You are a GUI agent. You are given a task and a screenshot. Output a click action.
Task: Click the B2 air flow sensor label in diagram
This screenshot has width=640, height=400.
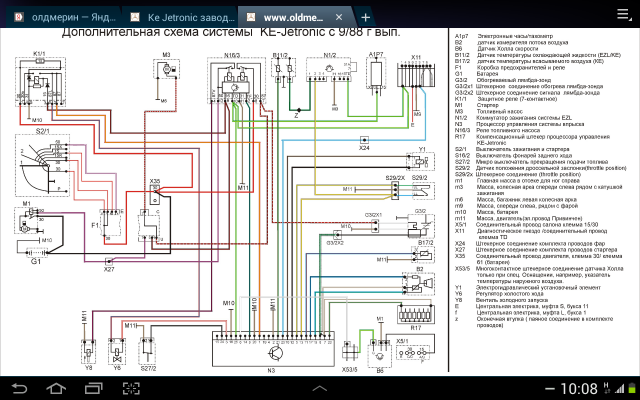[x=420, y=270]
